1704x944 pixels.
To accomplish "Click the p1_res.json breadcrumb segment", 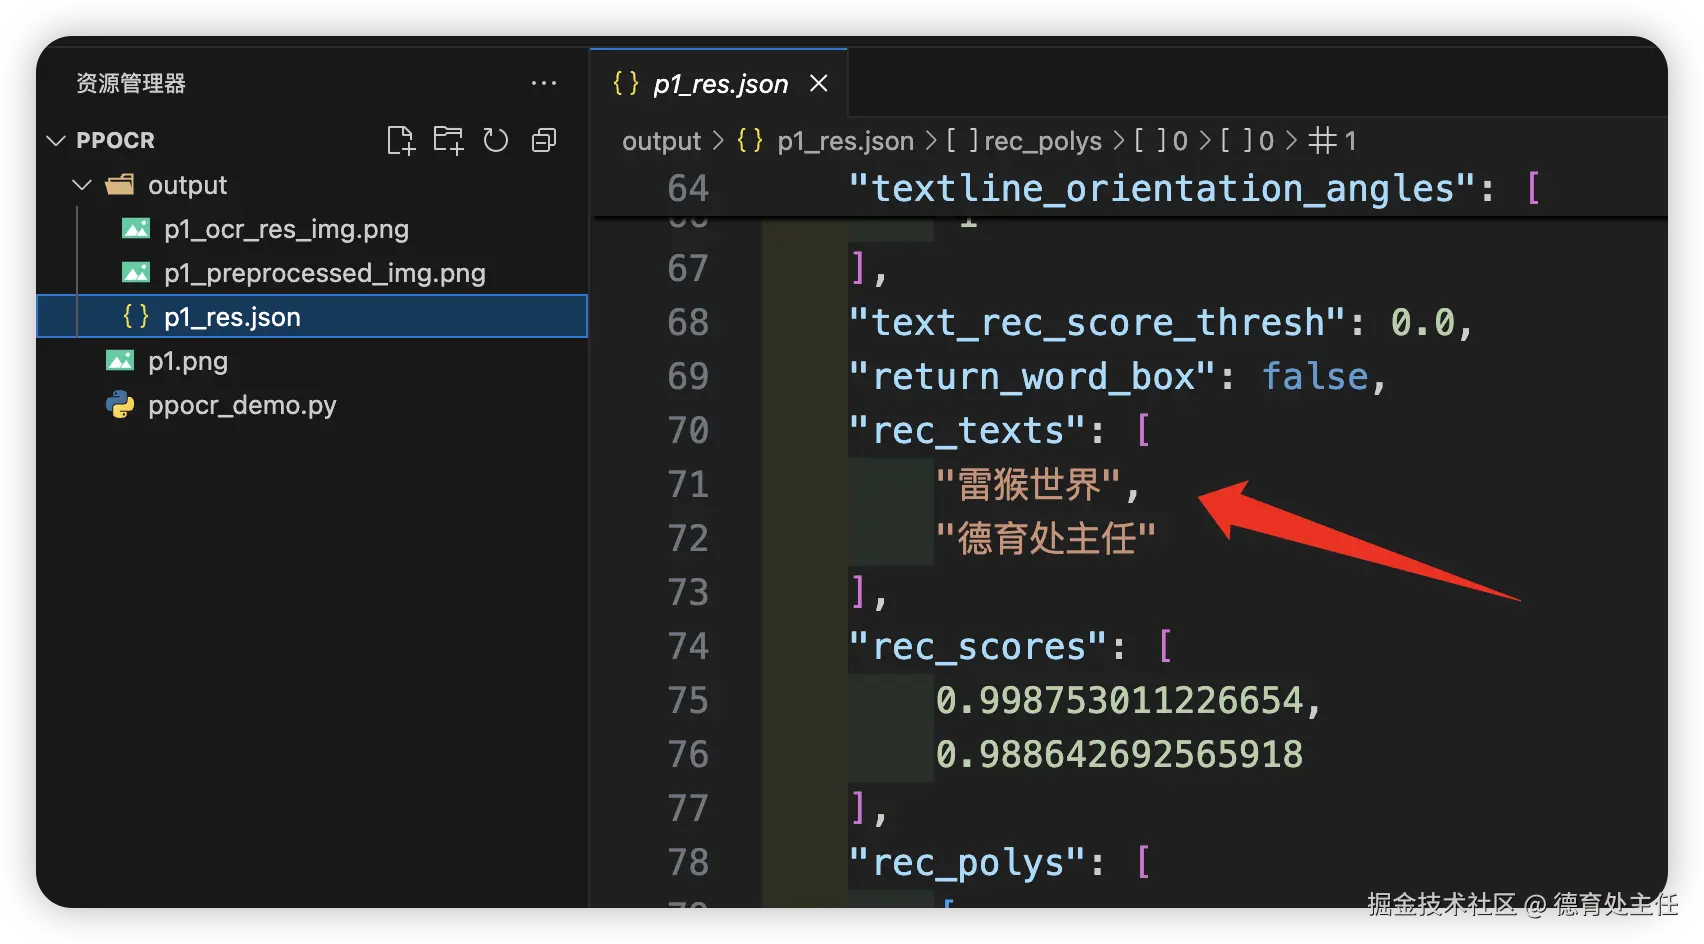I will tap(845, 141).
